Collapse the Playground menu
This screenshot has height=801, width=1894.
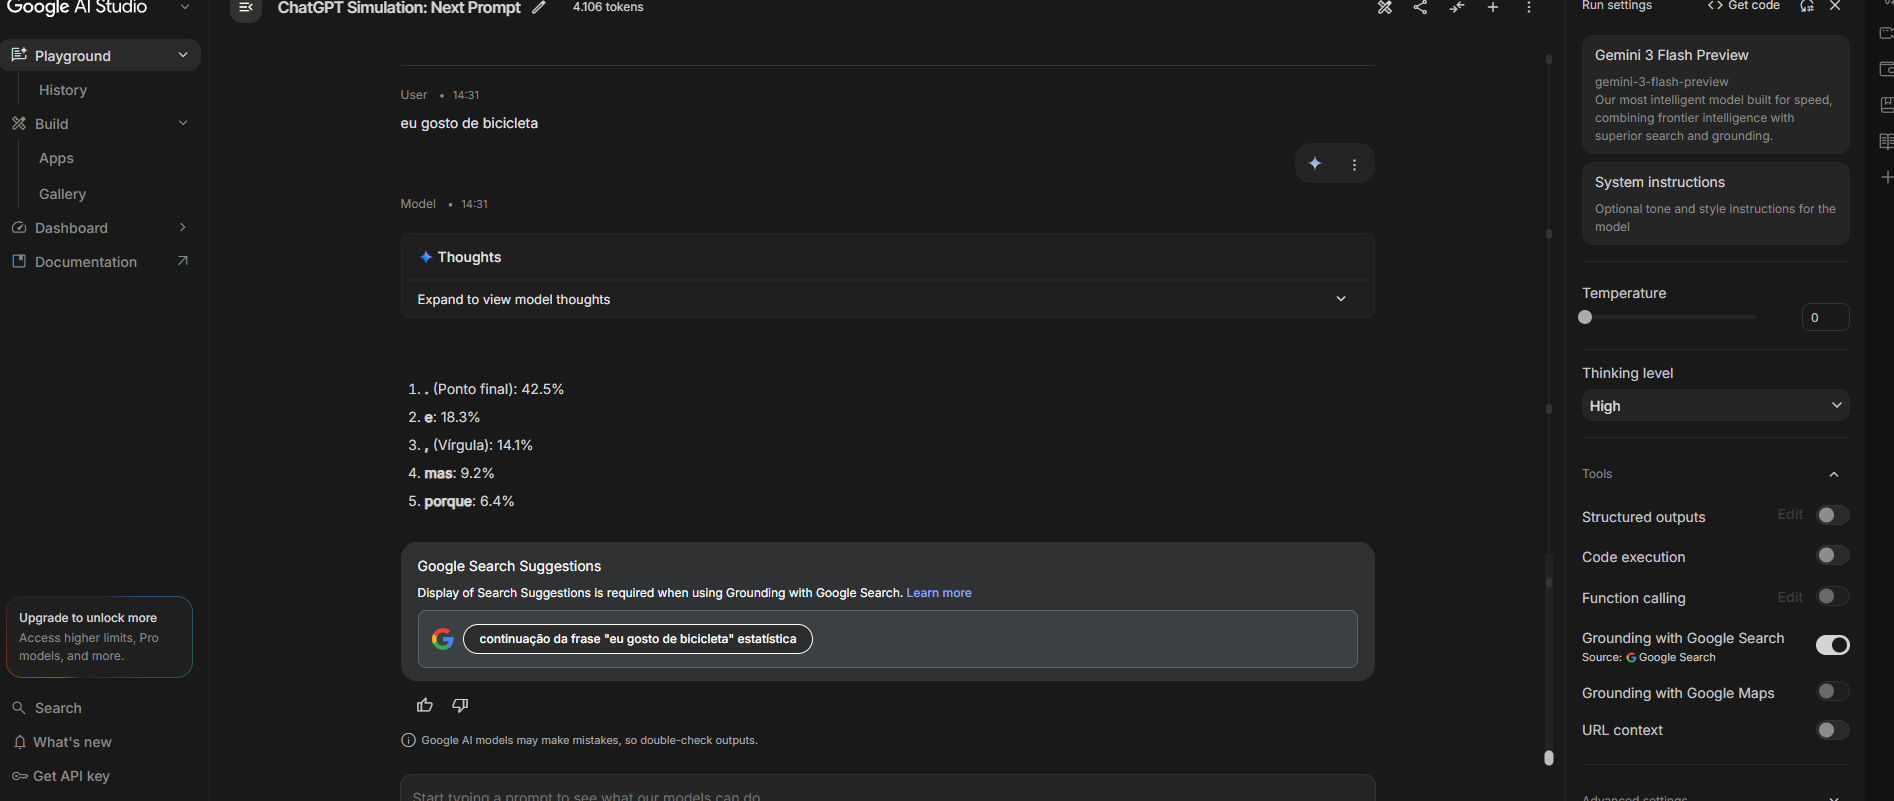pyautogui.click(x=183, y=55)
